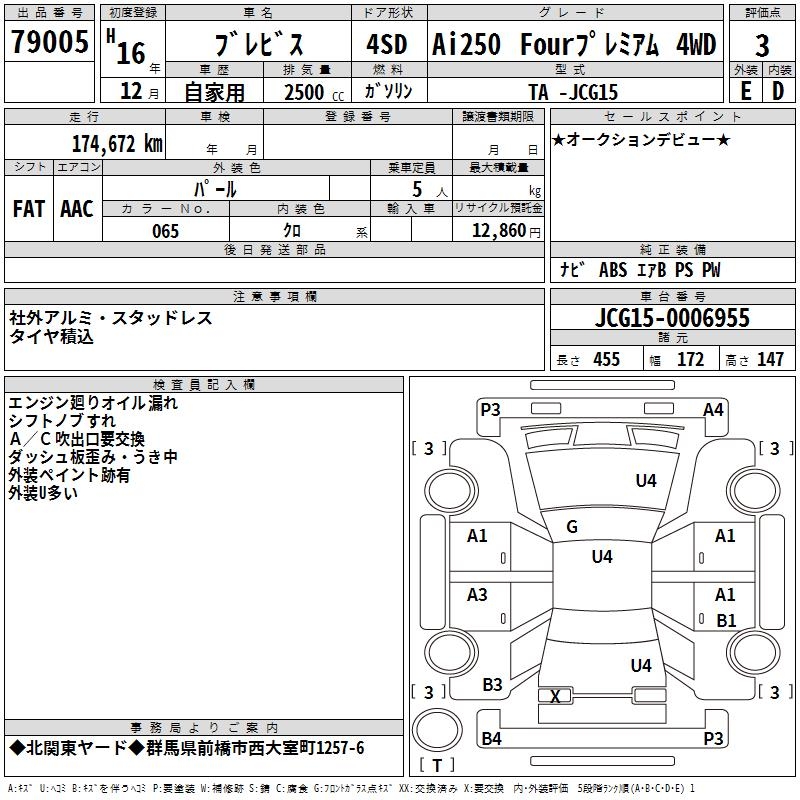The image size is (800, 800).
Task: Select the 事務局よりご案内 header
Action: (x=204, y=728)
